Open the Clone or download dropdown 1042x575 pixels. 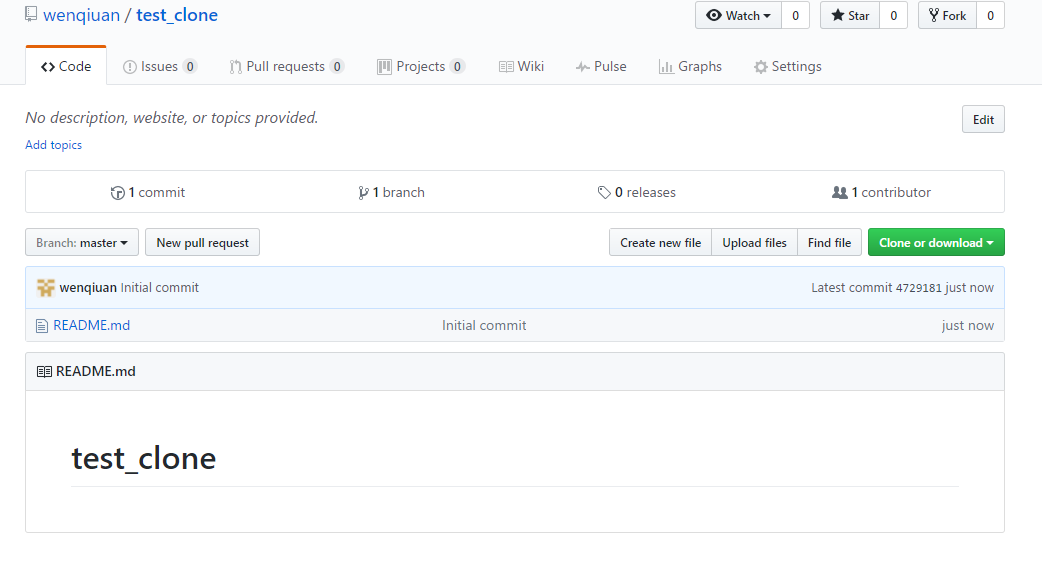click(x=935, y=243)
